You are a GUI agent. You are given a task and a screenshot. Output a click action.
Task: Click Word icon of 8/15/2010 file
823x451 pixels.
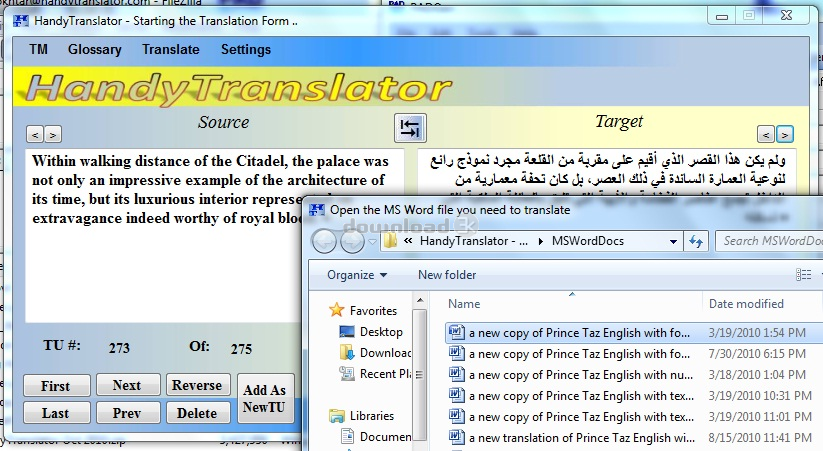457,437
